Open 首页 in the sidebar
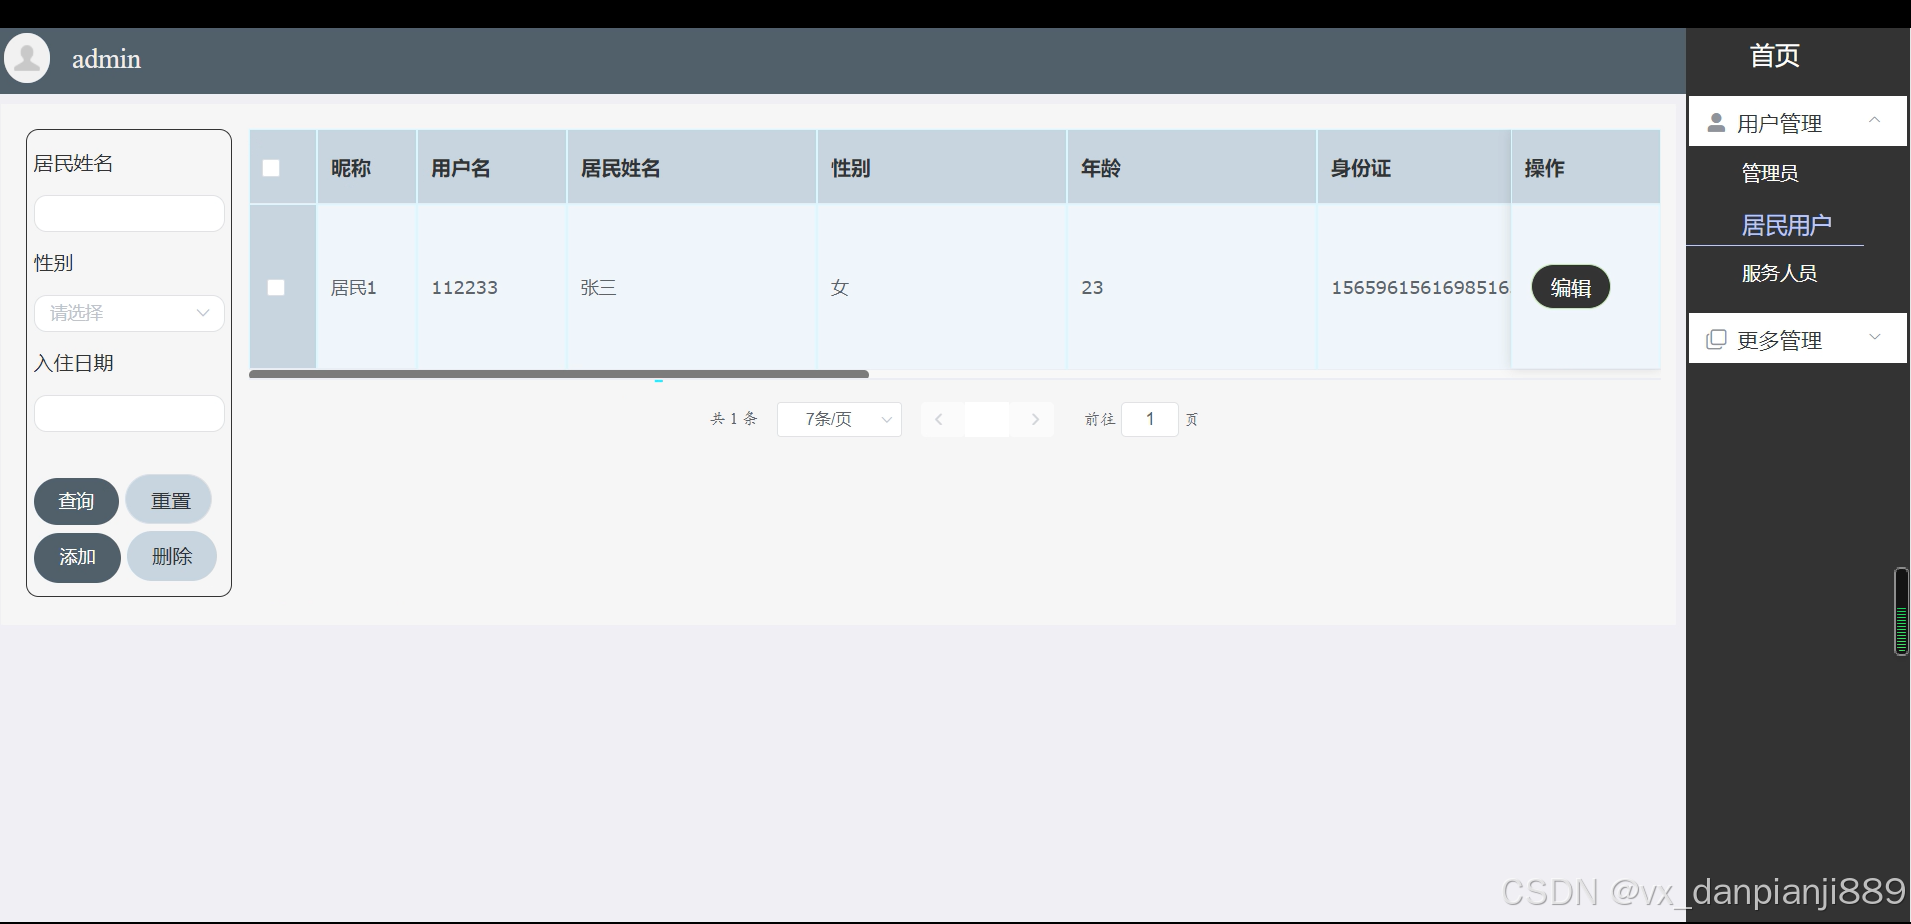This screenshot has height=924, width=1911. click(1775, 56)
